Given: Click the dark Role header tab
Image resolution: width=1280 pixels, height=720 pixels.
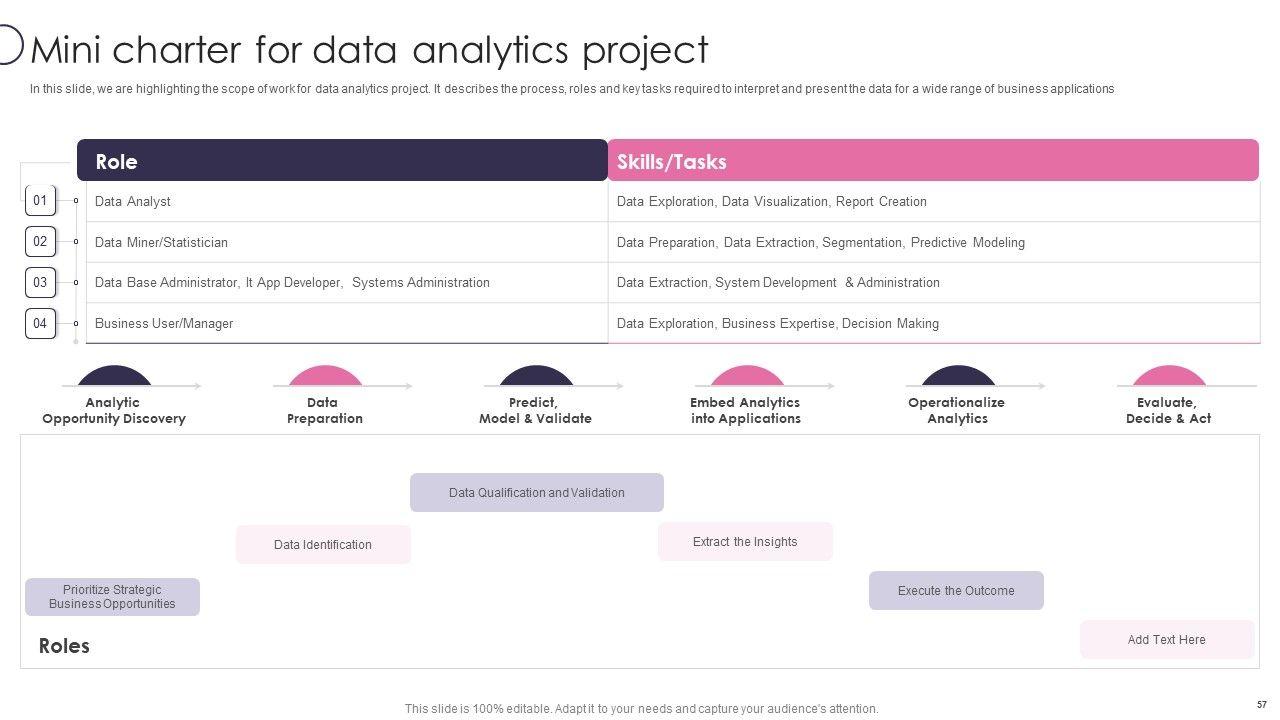Looking at the screenshot, I should tap(342, 161).
